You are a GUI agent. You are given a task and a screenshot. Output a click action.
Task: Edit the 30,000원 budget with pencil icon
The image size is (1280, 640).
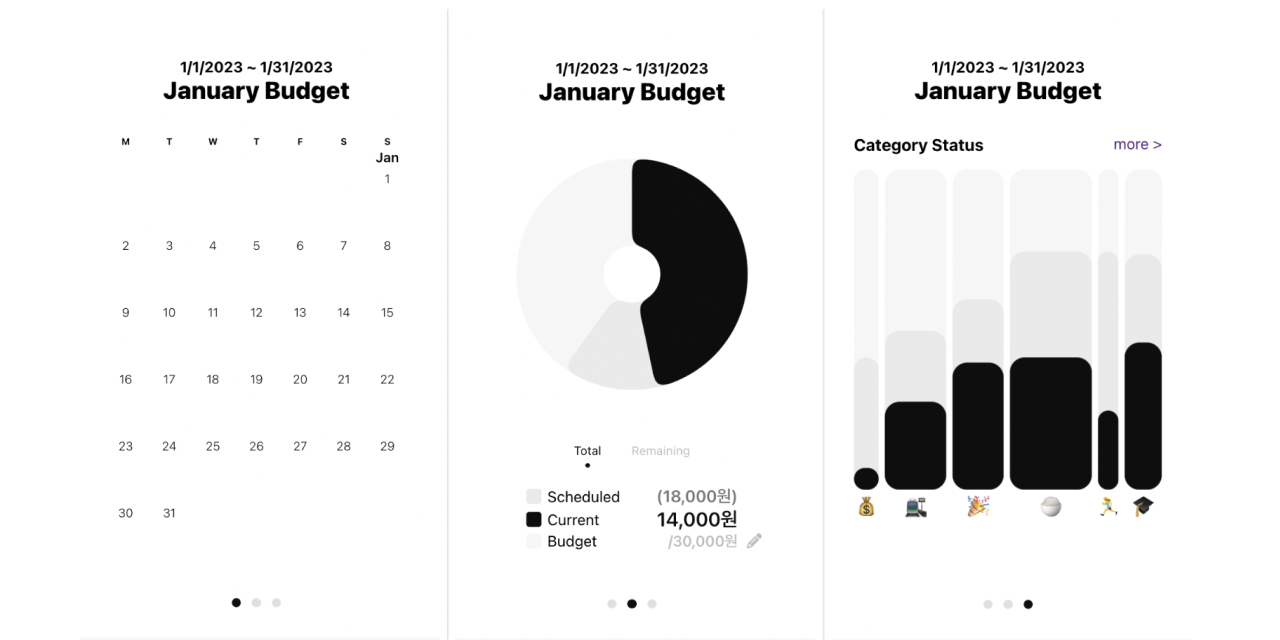(x=754, y=540)
